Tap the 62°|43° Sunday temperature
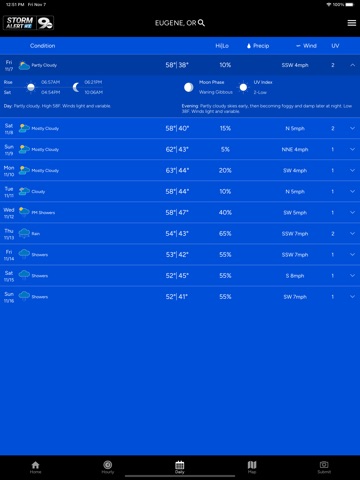 tap(177, 149)
